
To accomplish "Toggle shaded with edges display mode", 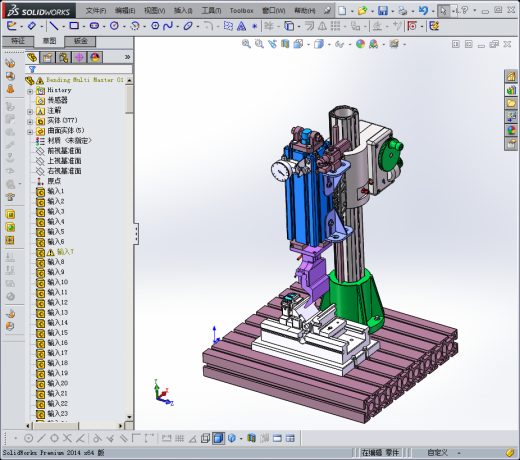I will (219, 438).
